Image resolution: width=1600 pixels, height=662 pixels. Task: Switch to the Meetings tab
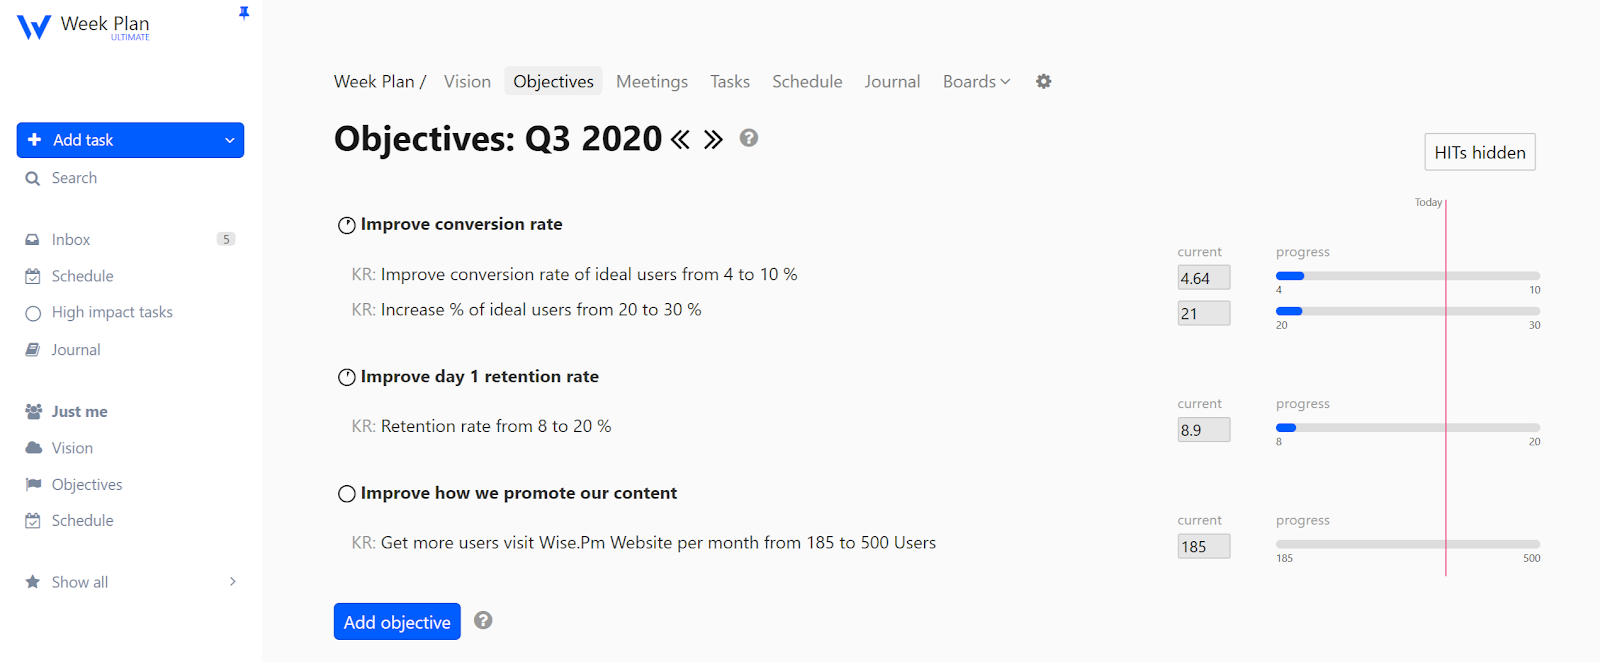651,81
